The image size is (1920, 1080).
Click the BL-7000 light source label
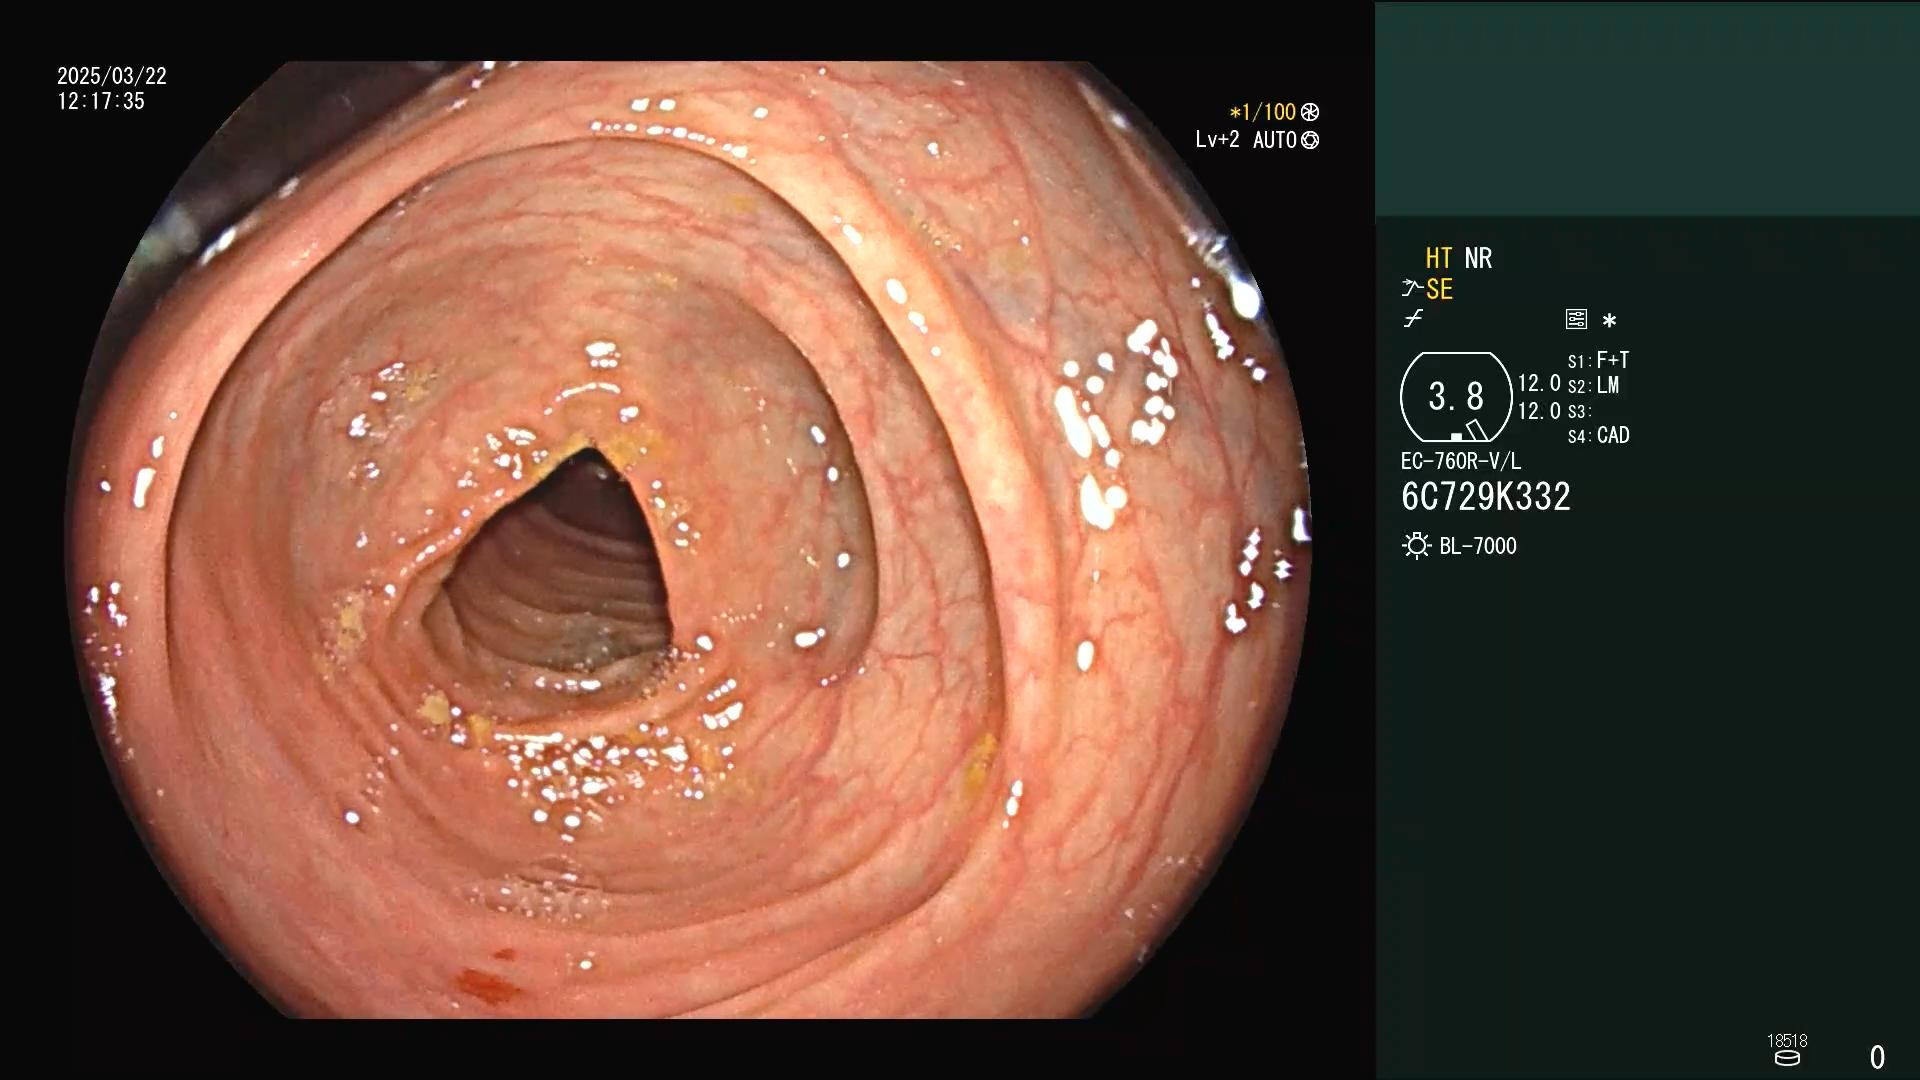tap(1478, 546)
